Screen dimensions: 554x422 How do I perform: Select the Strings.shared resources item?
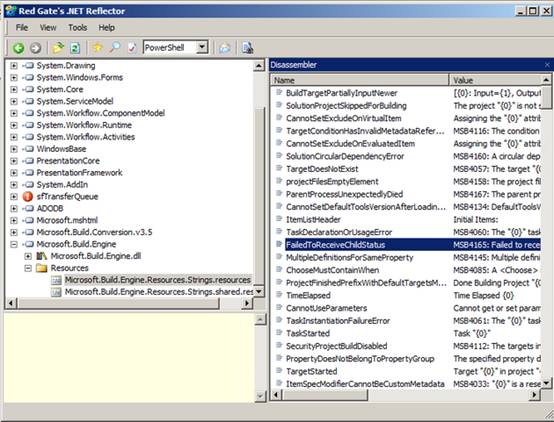pyautogui.click(x=159, y=292)
